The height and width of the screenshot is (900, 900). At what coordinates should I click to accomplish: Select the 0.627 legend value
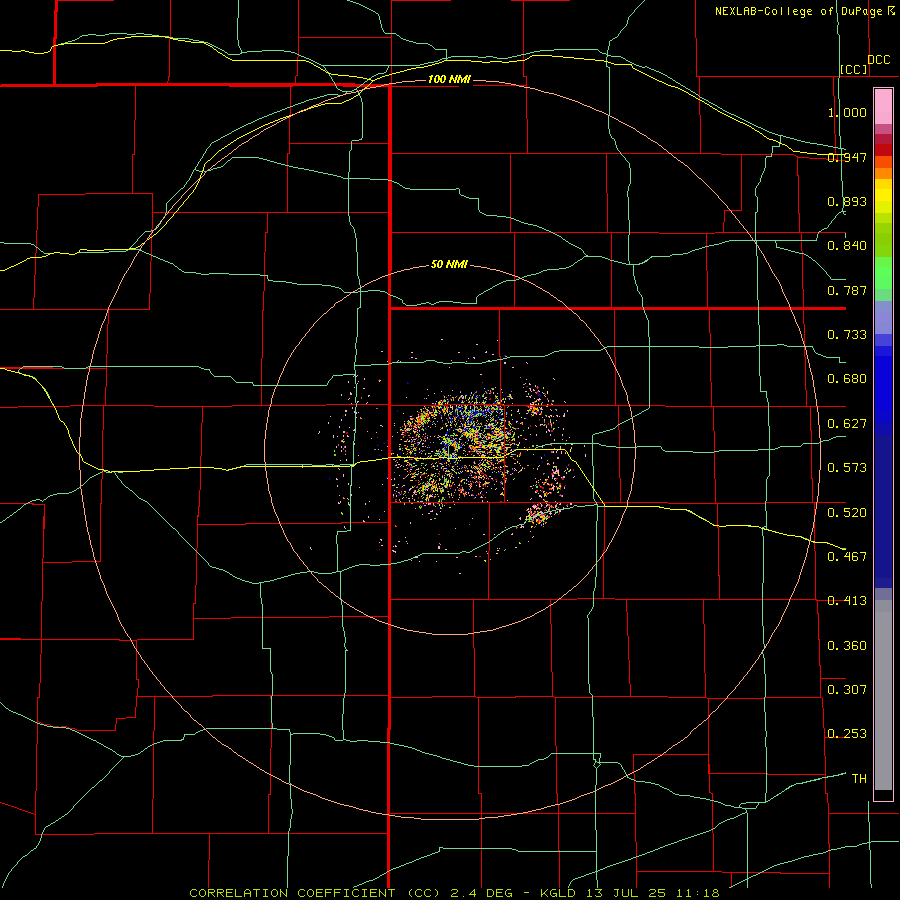pos(847,424)
